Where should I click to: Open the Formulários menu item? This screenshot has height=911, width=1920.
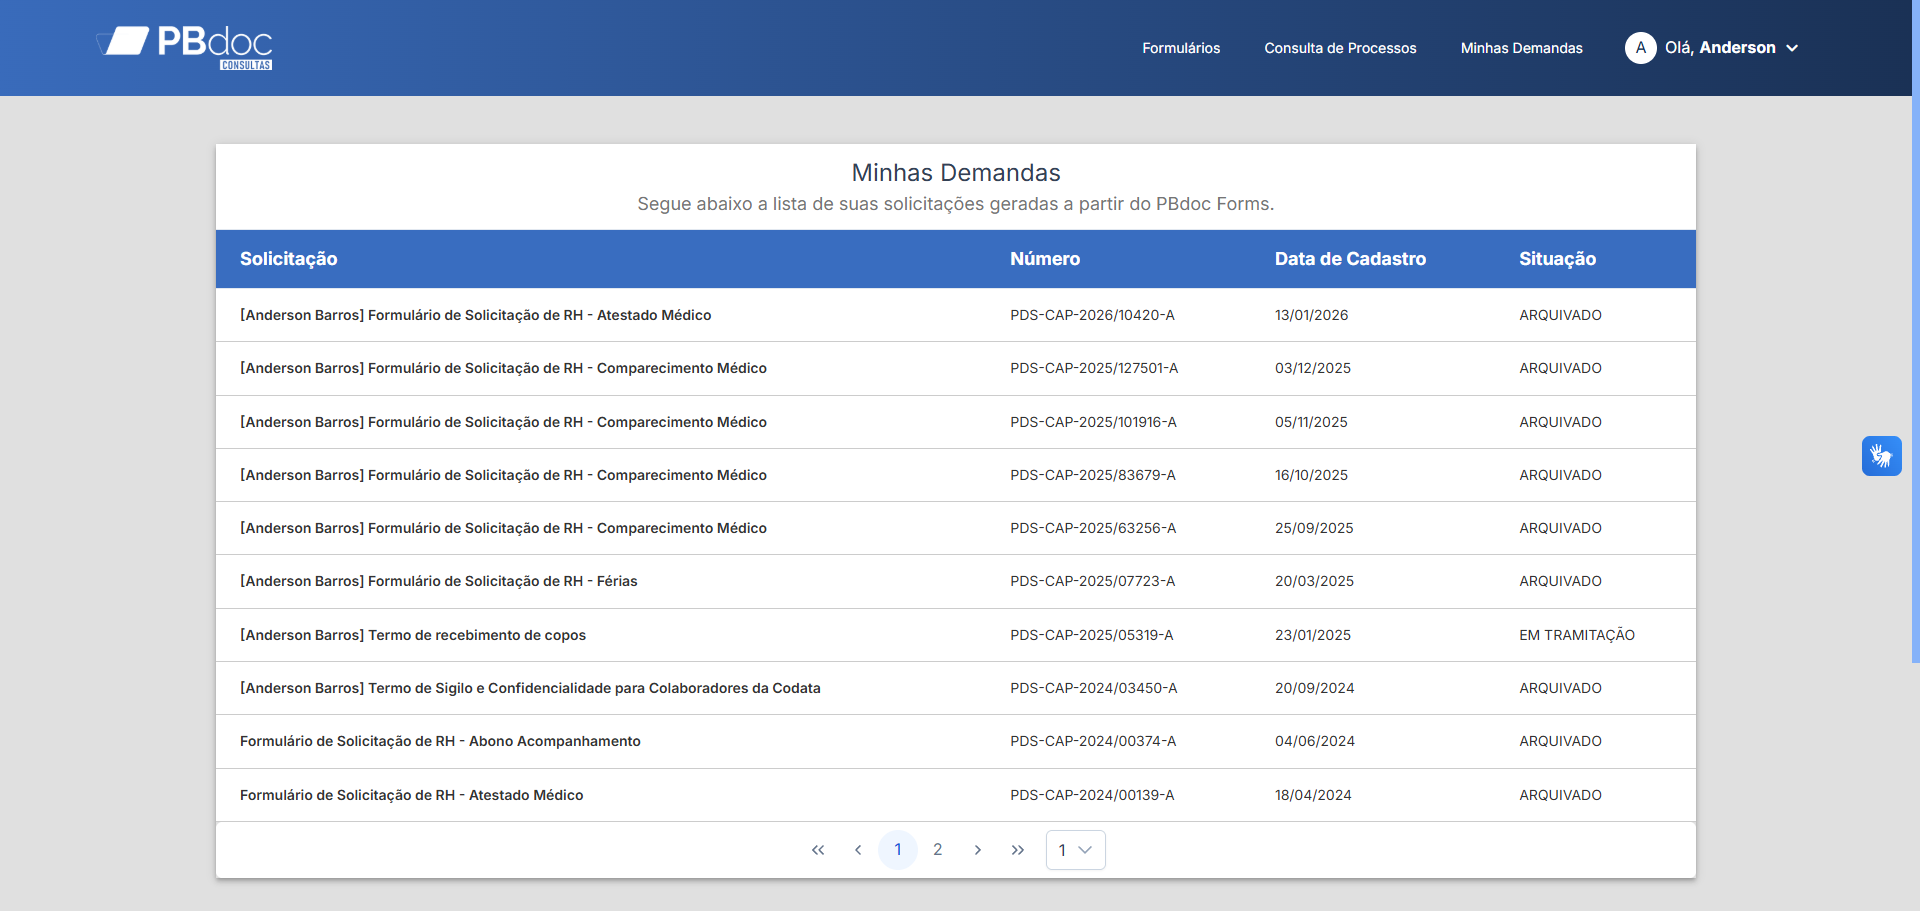[x=1181, y=48]
